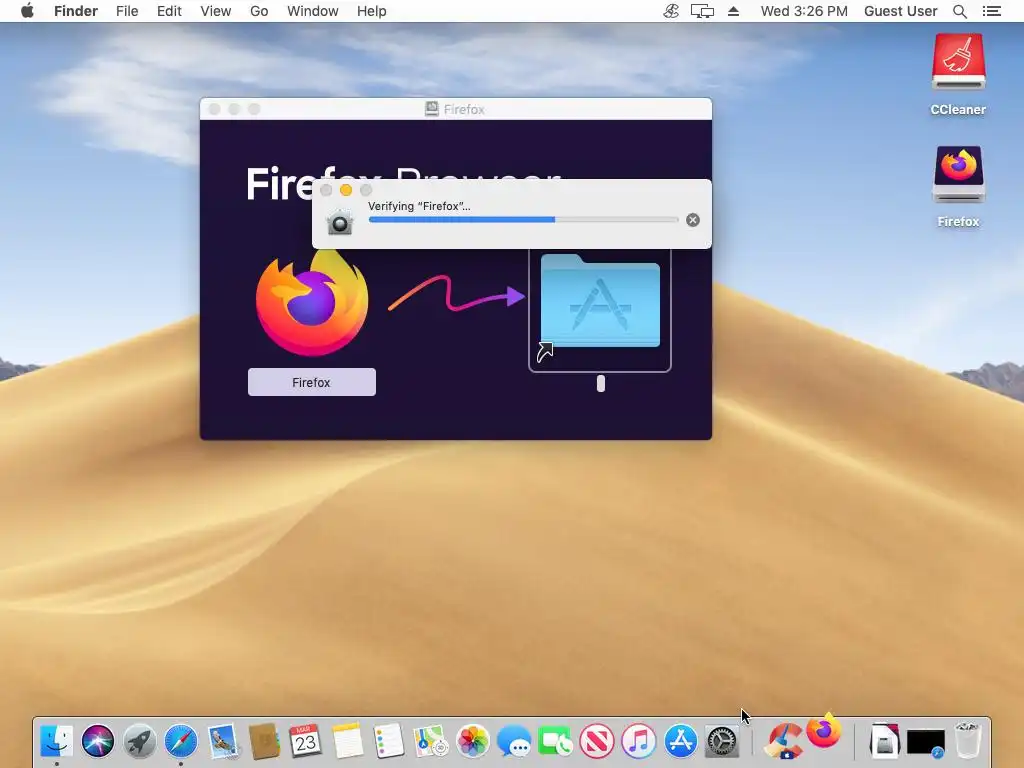1024x768 pixels.
Task: Open the display mirroring menu bar icon
Action: pyautogui.click(x=702, y=11)
